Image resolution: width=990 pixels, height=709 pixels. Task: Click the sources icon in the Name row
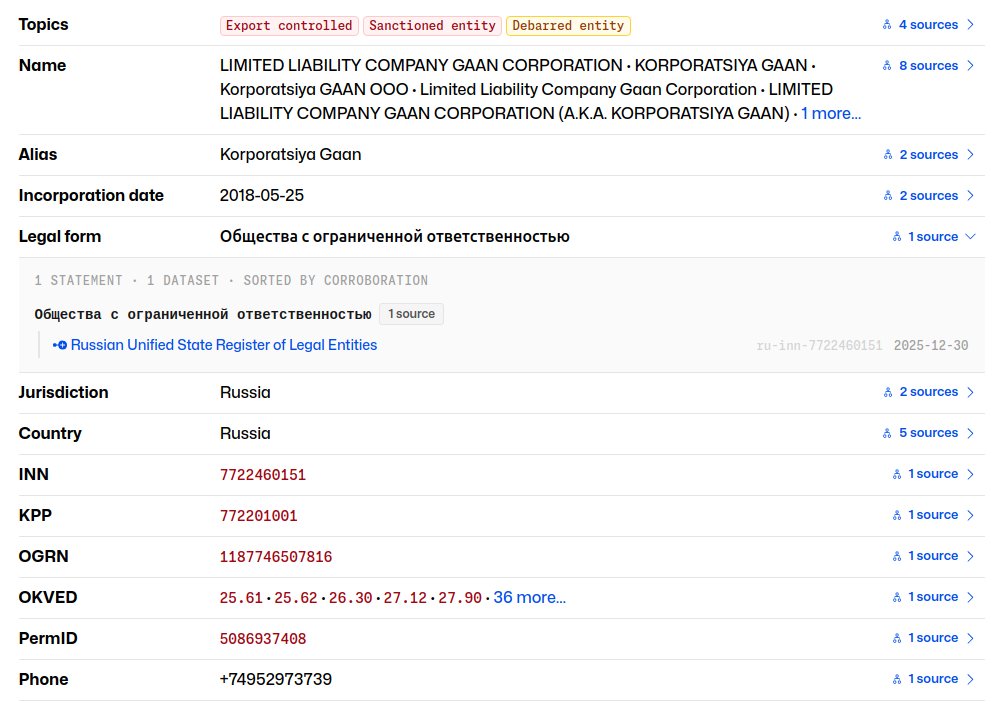coord(887,66)
